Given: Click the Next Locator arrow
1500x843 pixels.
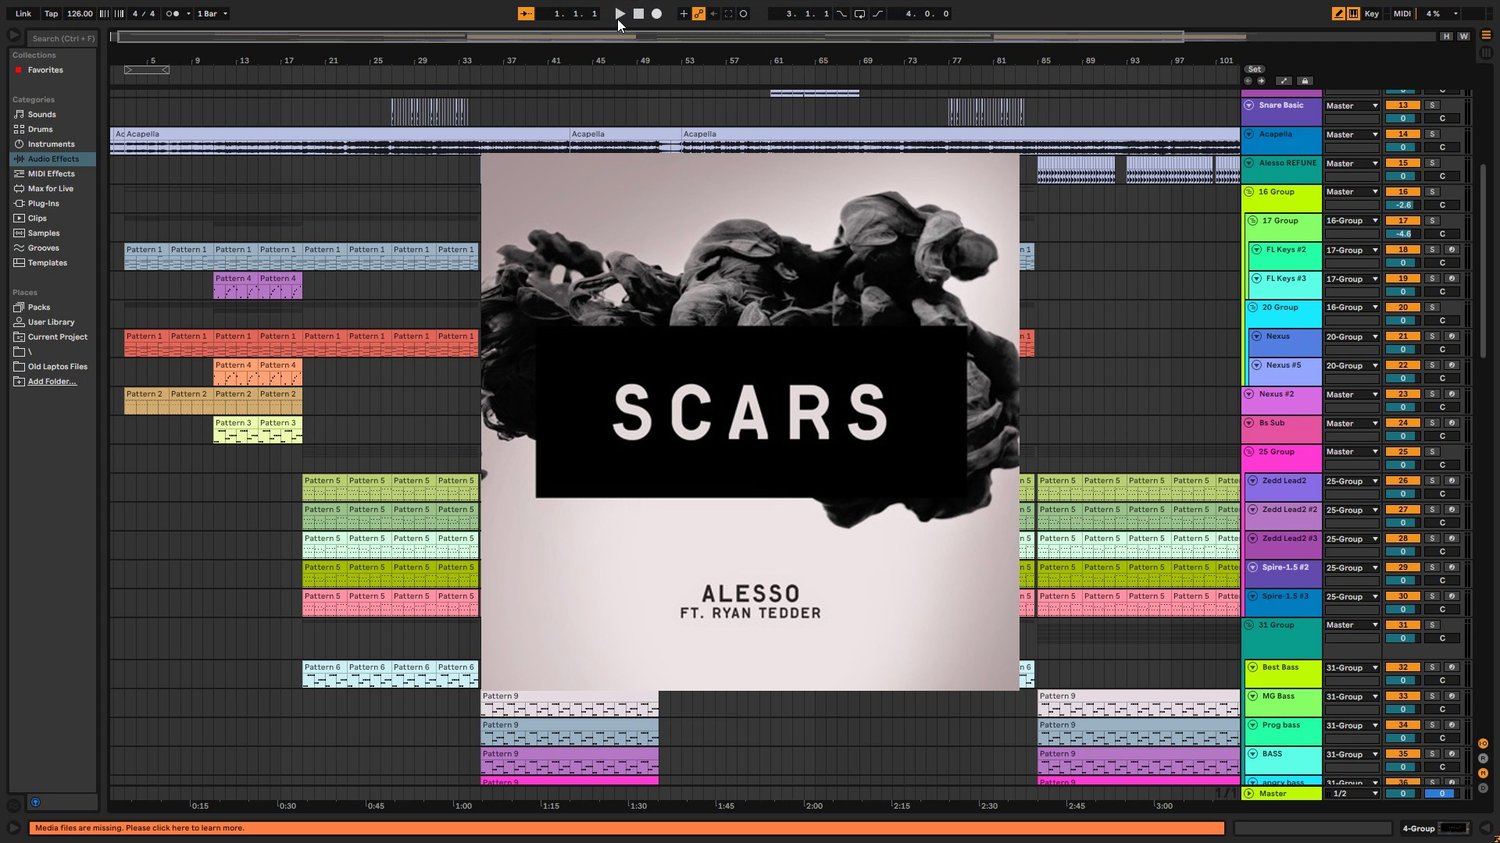Looking at the screenshot, I should pos(1261,81).
